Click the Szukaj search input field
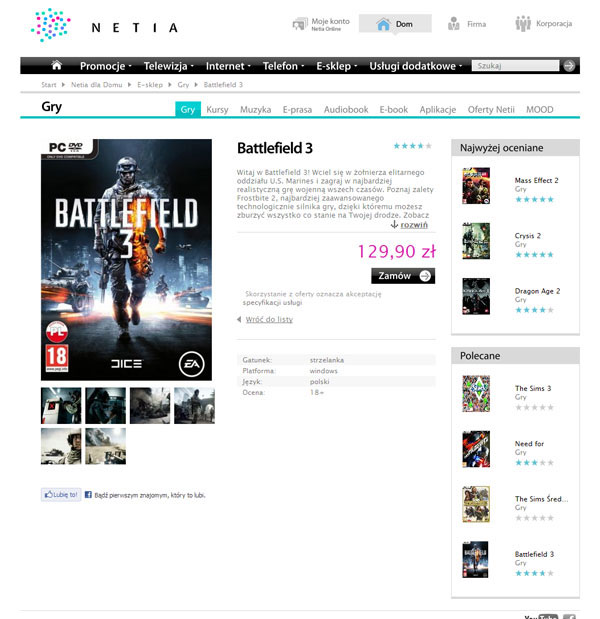This screenshot has width=600, height=619. coord(516,66)
